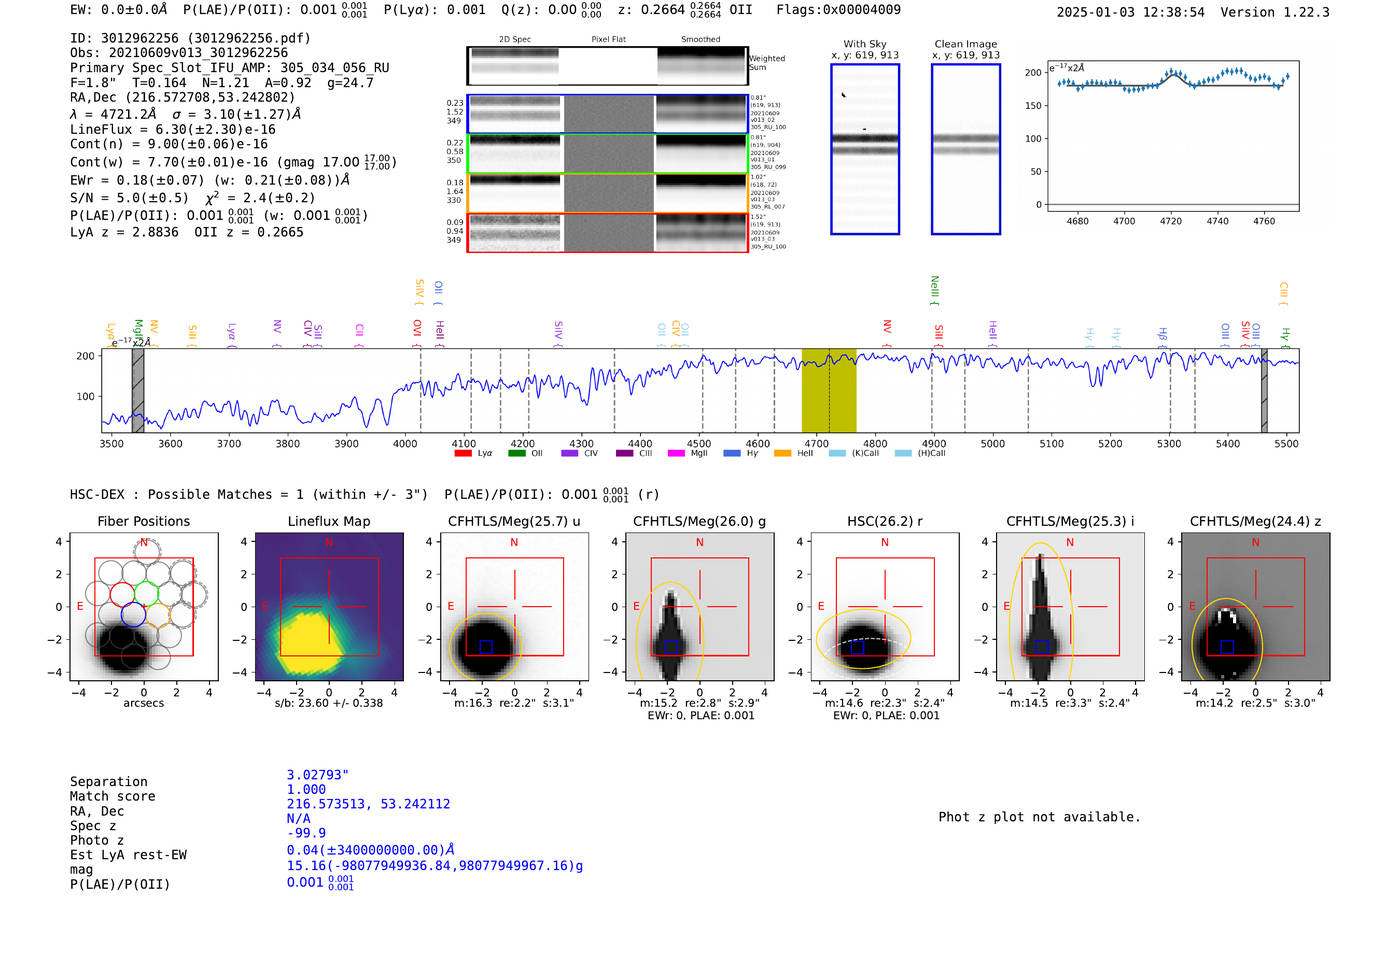1400x953 pixels.
Task: Click 'Phot z plot not available.' text
Action: coord(1039,817)
